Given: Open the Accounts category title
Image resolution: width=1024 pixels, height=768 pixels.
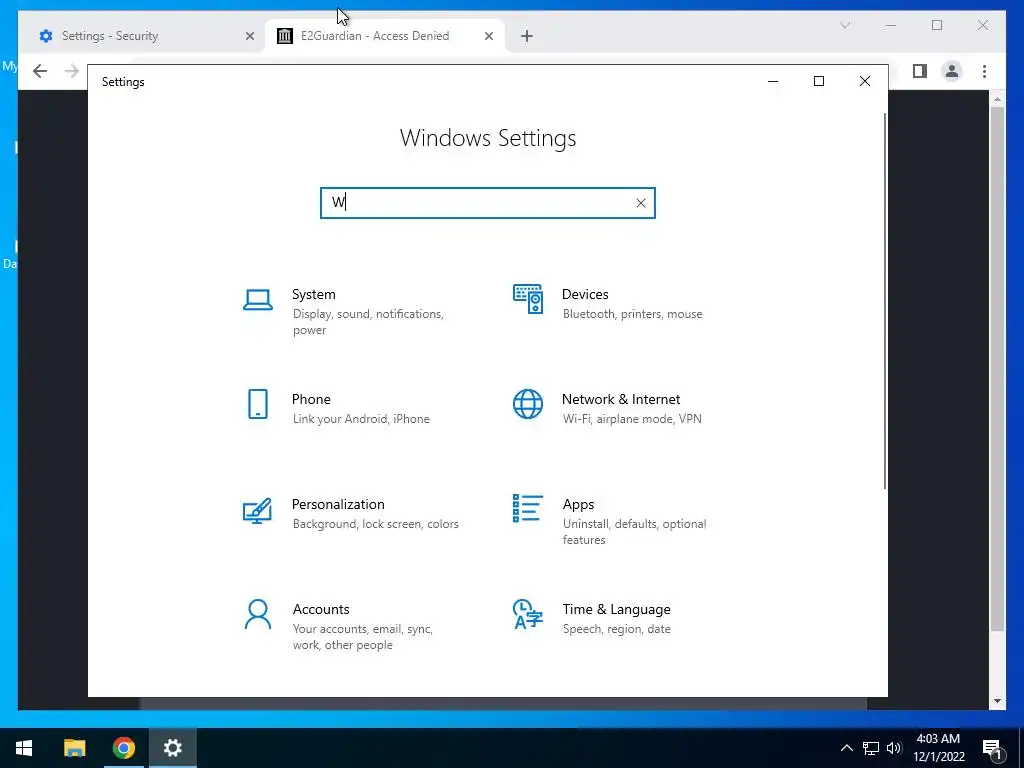Looking at the screenshot, I should (321, 609).
